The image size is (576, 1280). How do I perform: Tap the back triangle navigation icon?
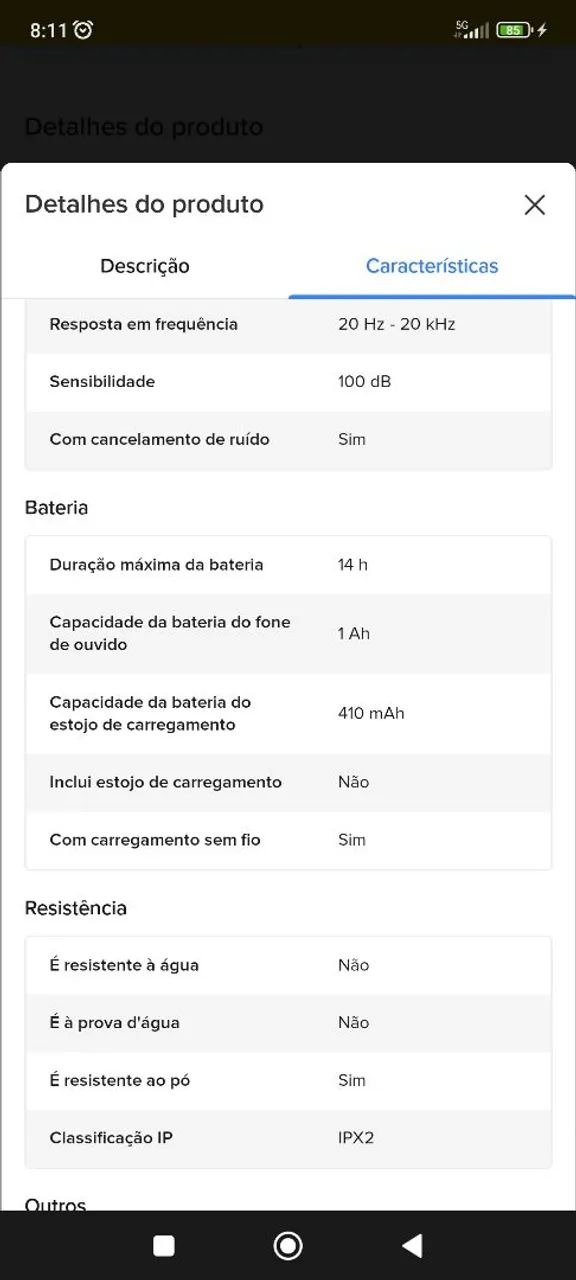pos(413,1244)
